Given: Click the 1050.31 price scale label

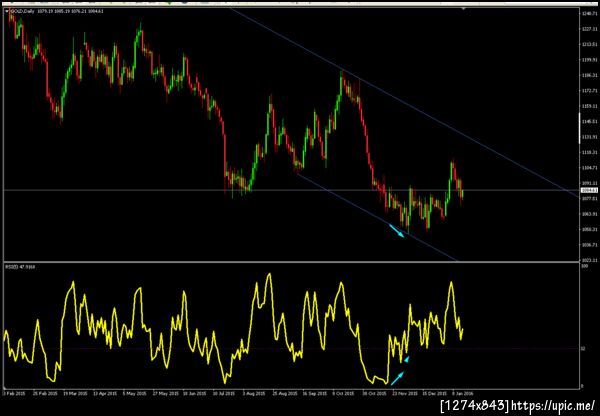Looking at the screenshot, I should (591, 229).
